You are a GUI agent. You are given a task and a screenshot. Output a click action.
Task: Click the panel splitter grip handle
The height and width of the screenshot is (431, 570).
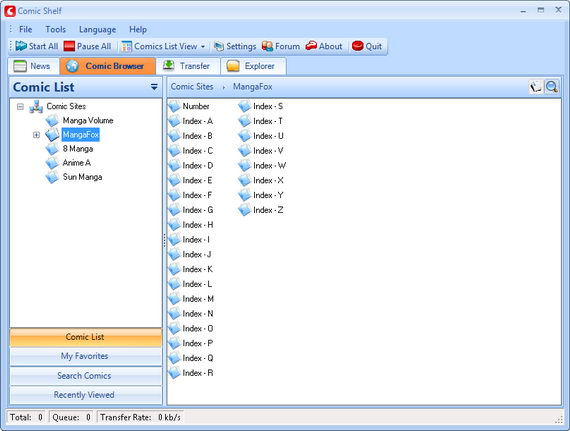pyautogui.click(x=164, y=240)
